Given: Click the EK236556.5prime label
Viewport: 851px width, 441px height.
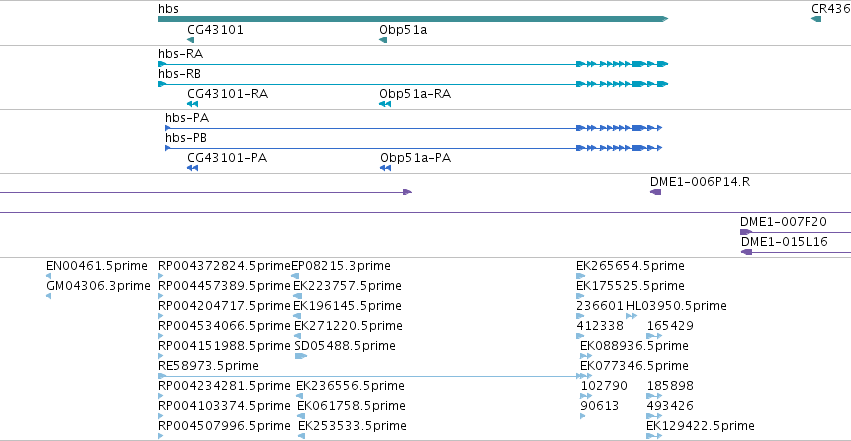Looking at the screenshot, I should [x=350, y=386].
